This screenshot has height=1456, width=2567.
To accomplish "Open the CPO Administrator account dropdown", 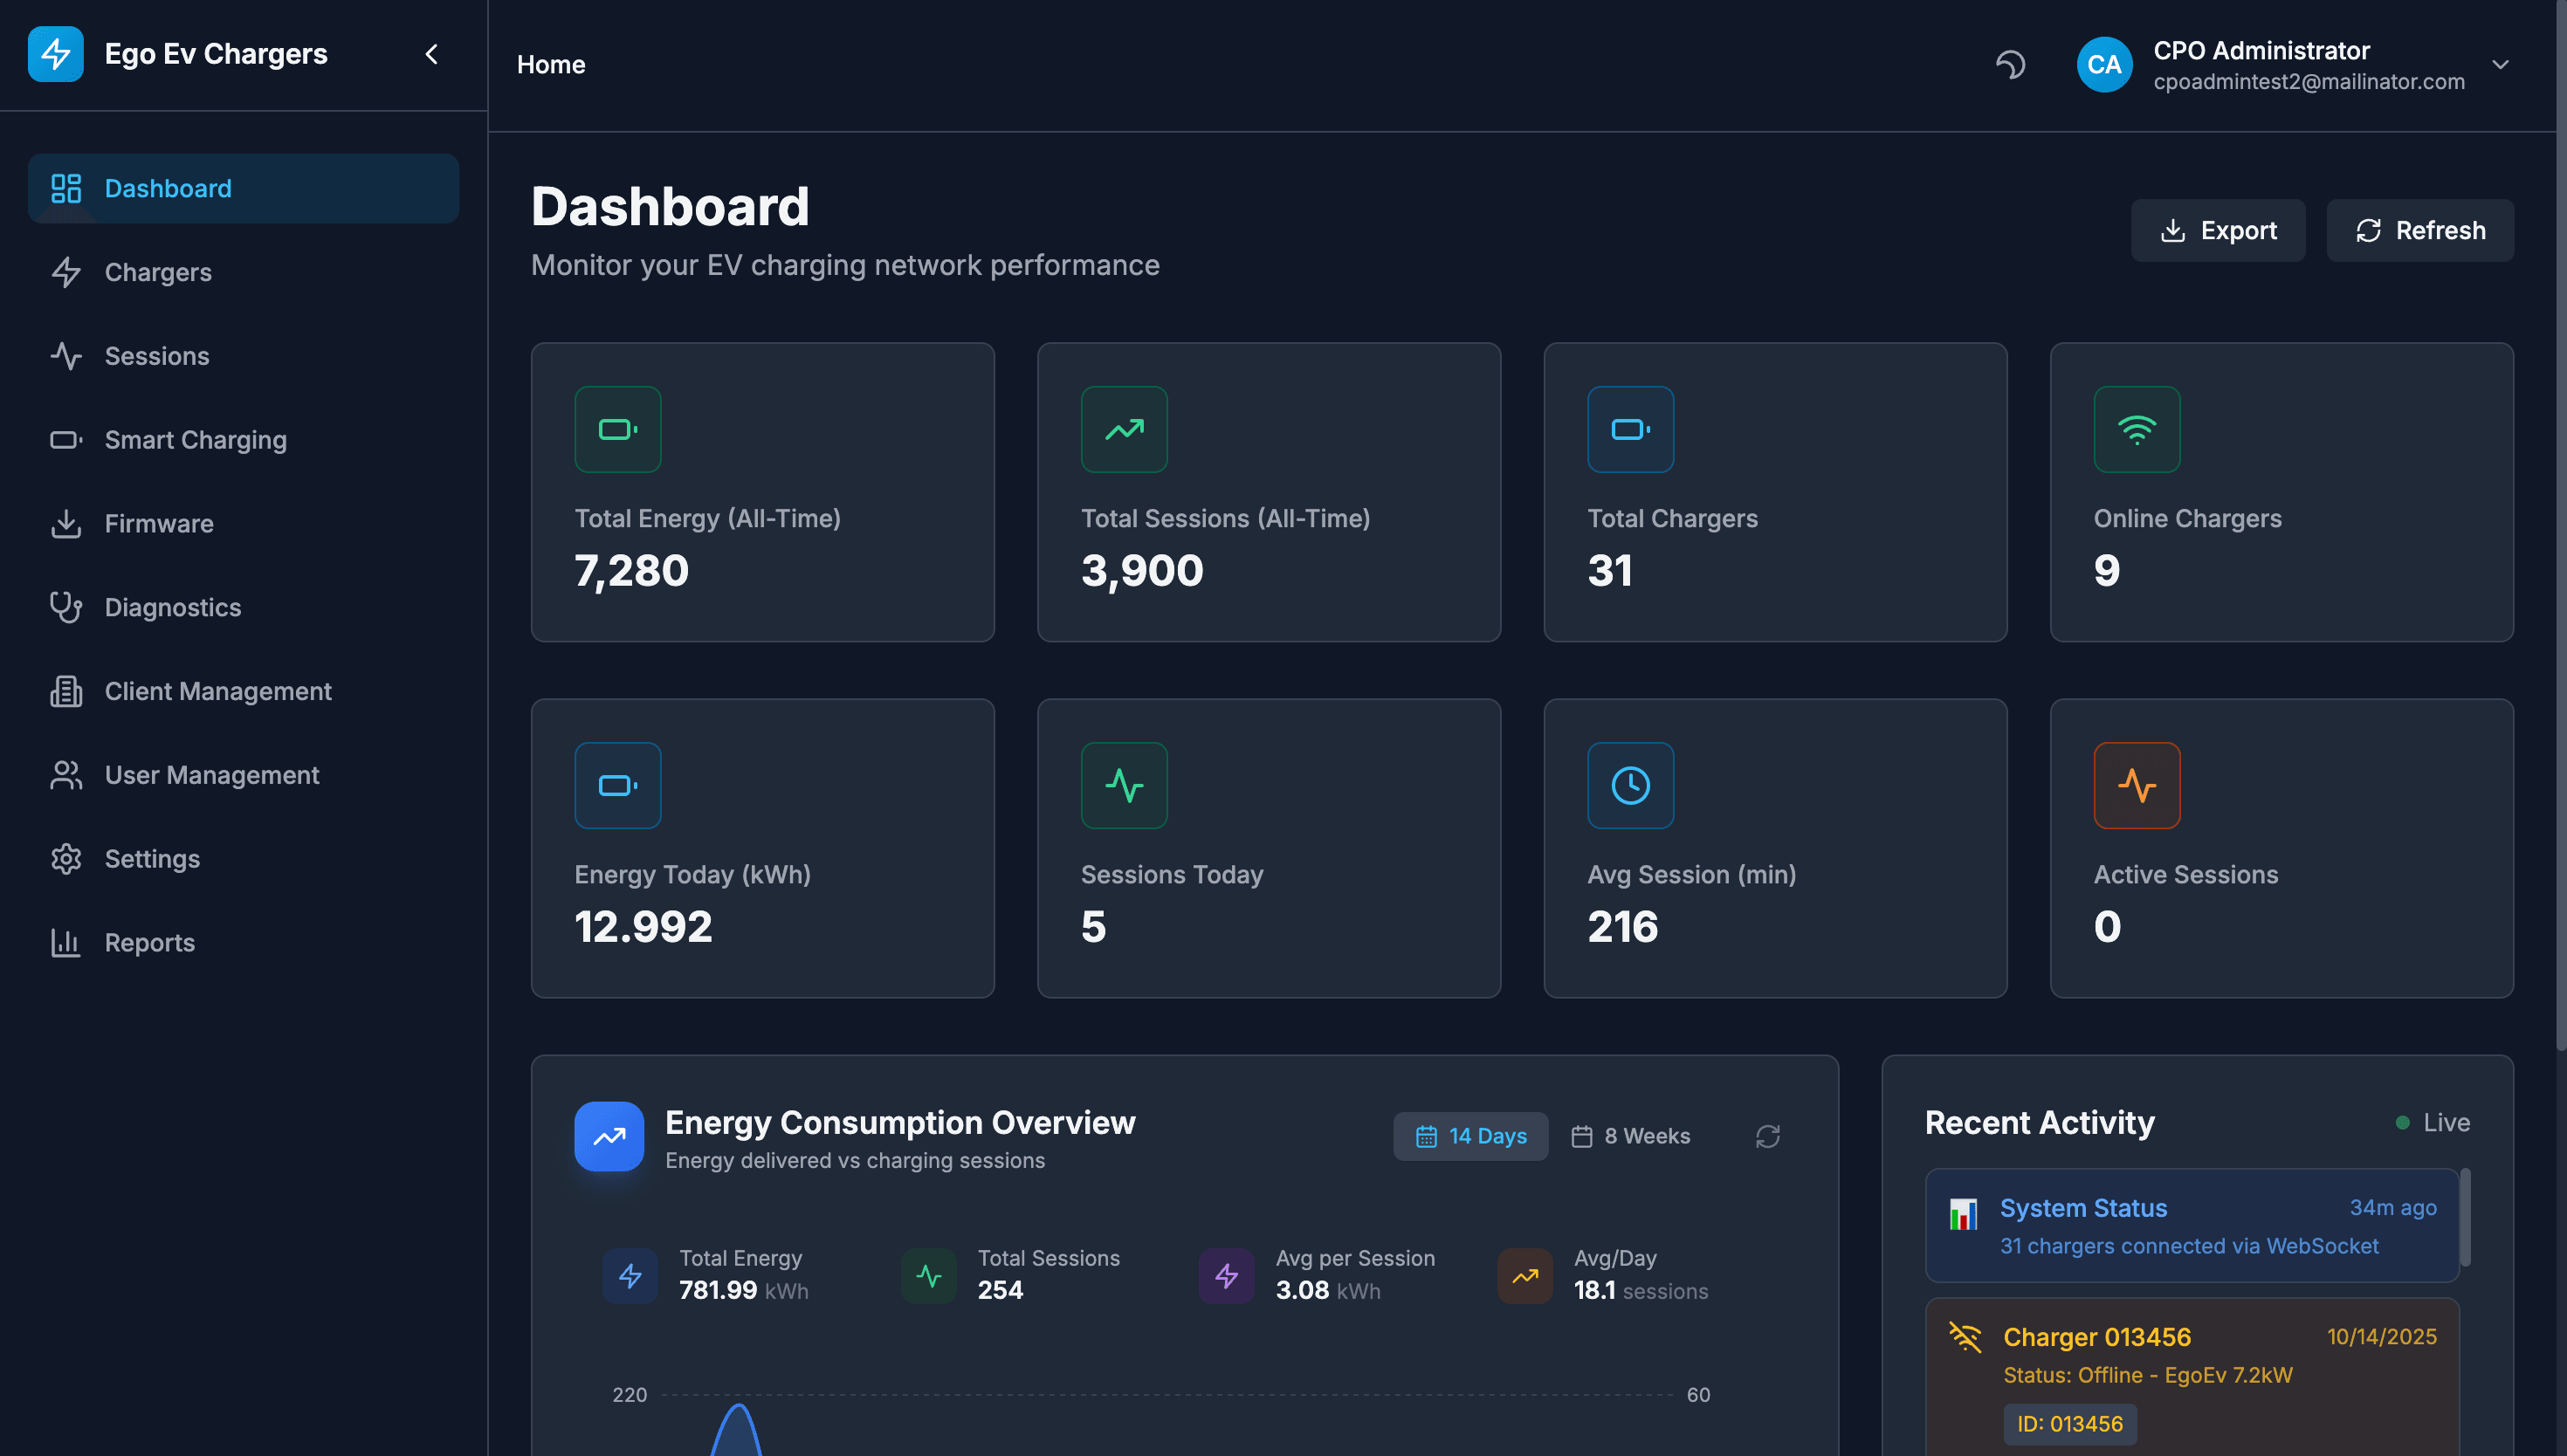I will click(2501, 64).
